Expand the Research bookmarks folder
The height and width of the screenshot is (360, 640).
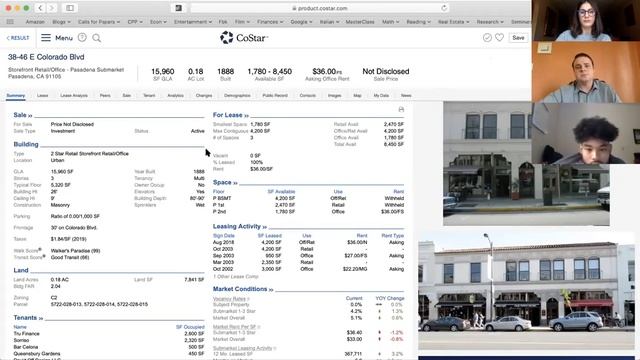(x=490, y=22)
